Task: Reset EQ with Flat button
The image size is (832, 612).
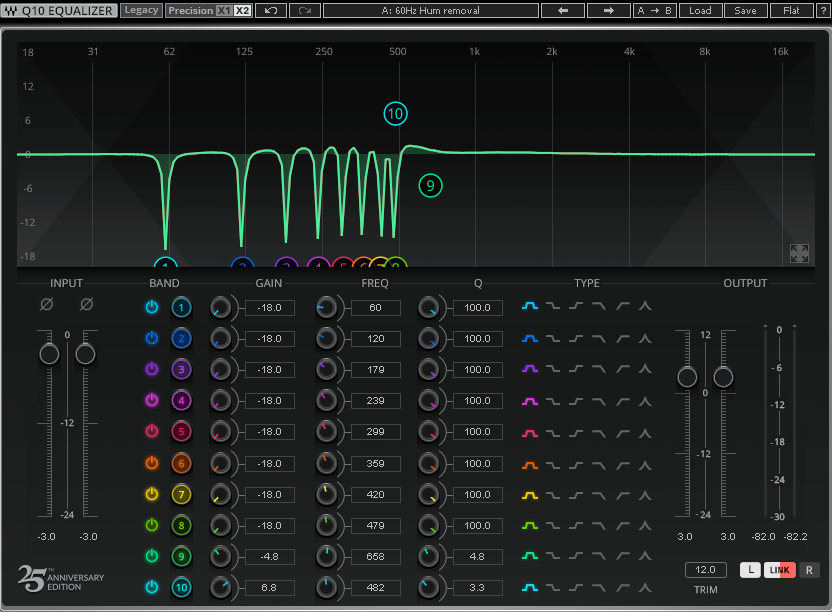Action: (x=791, y=11)
